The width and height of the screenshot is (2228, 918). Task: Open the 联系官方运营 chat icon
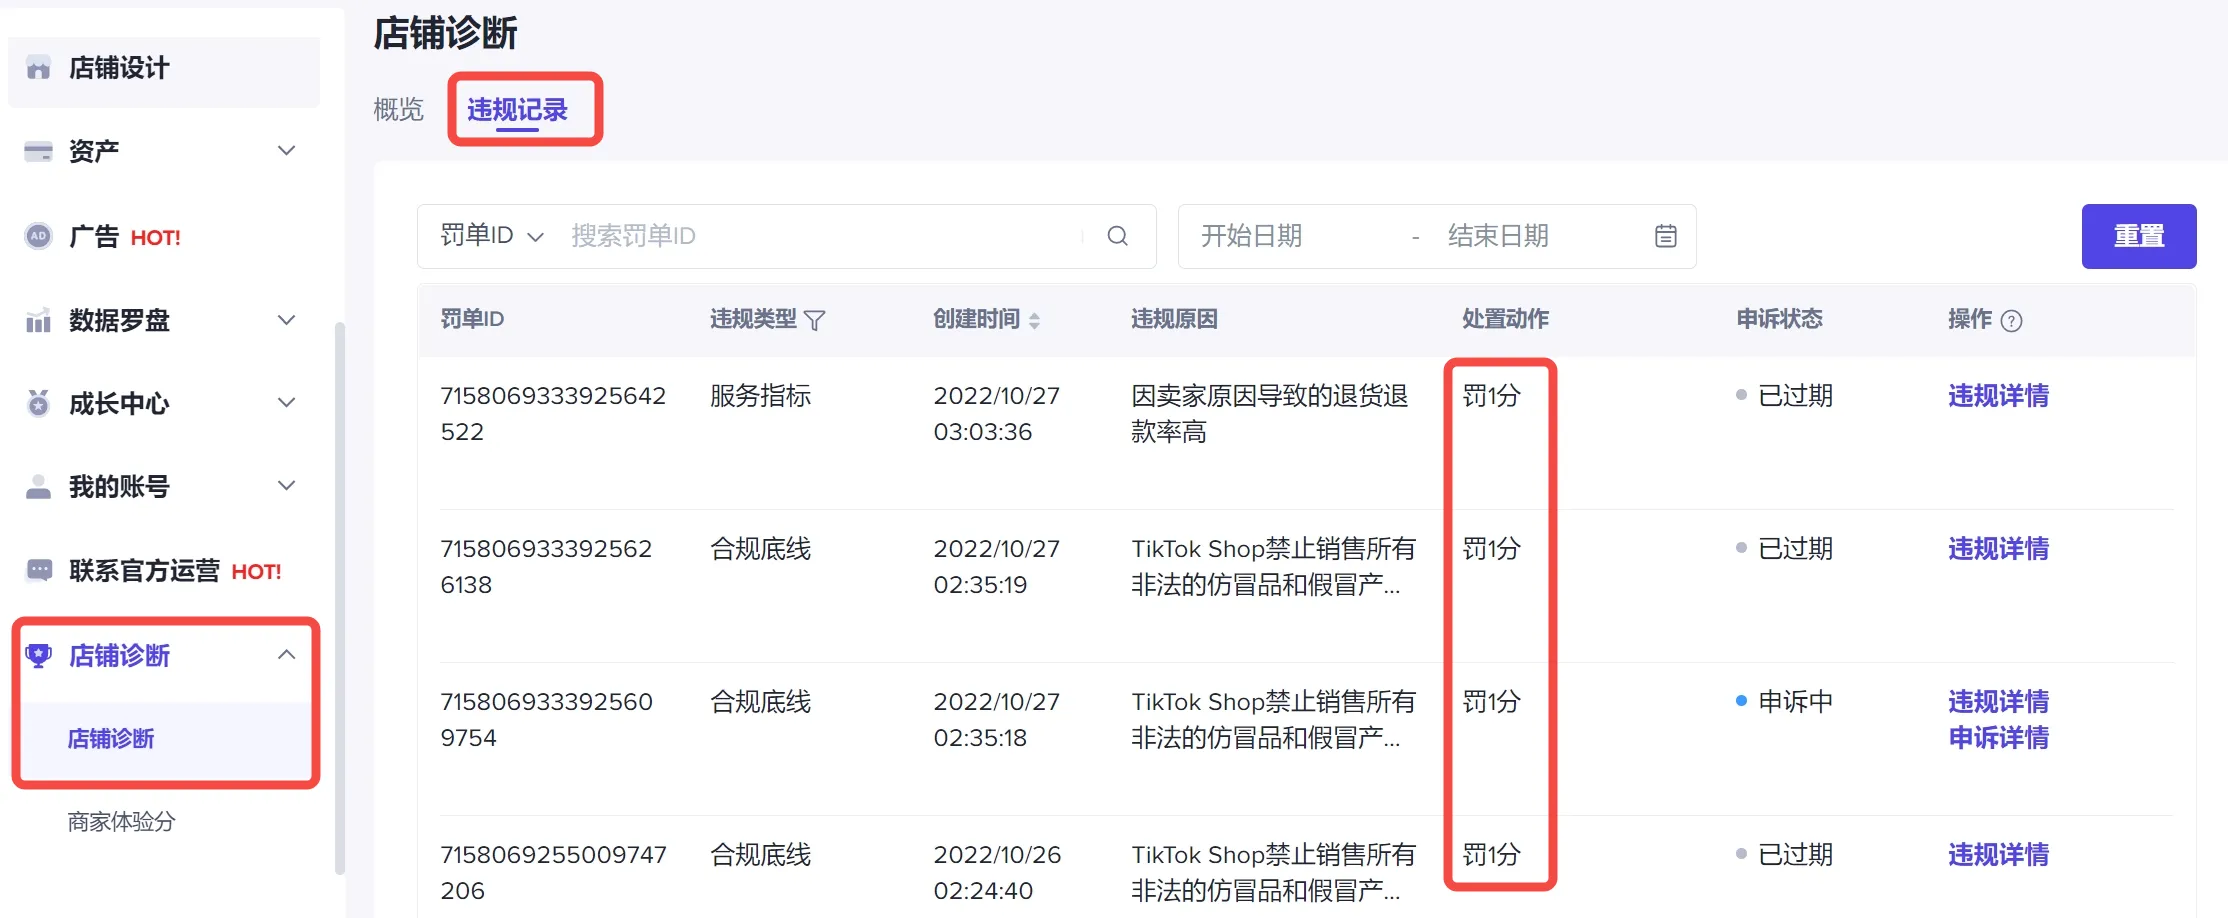point(38,569)
